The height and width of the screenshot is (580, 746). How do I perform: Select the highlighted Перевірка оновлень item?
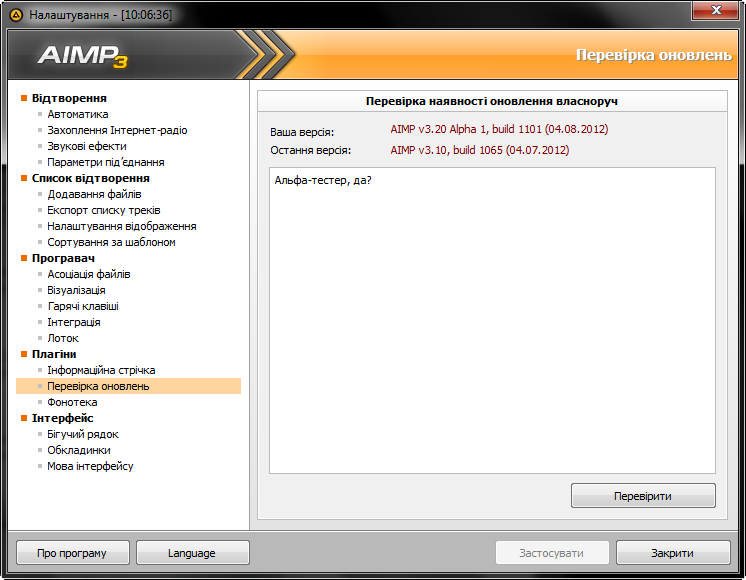click(128, 386)
